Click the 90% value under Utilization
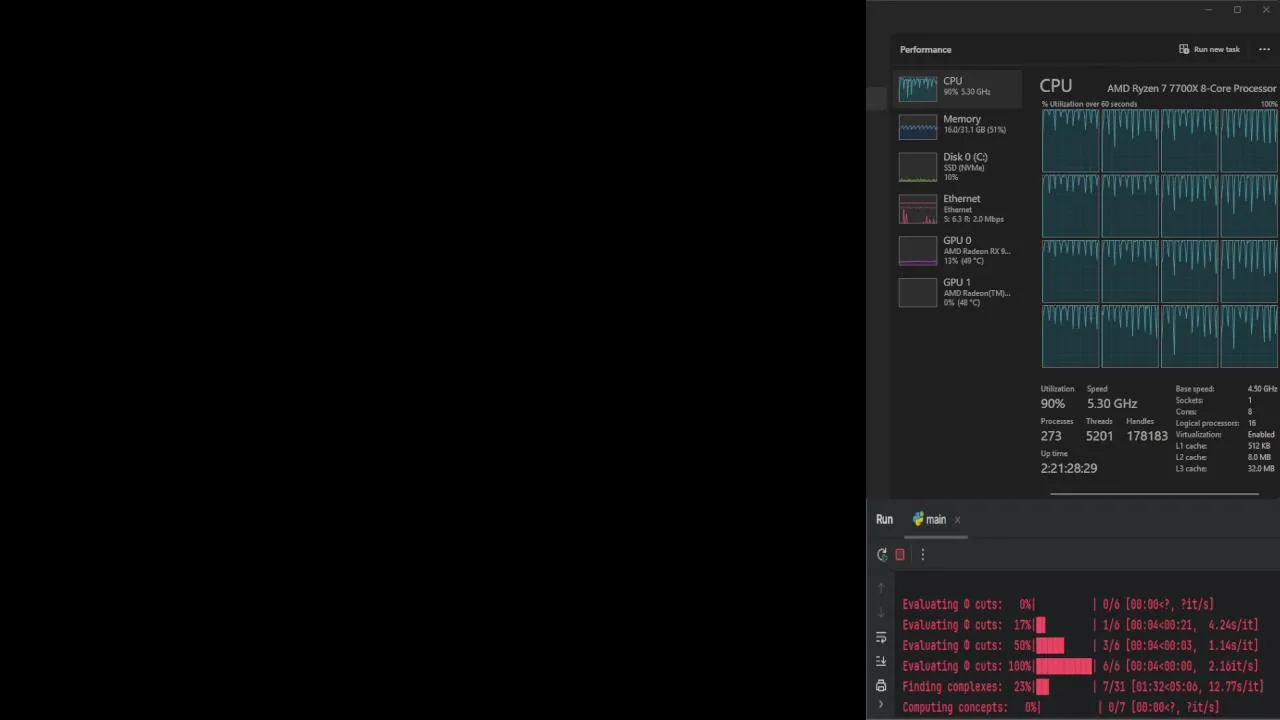1280x720 pixels. pyautogui.click(x=1053, y=404)
